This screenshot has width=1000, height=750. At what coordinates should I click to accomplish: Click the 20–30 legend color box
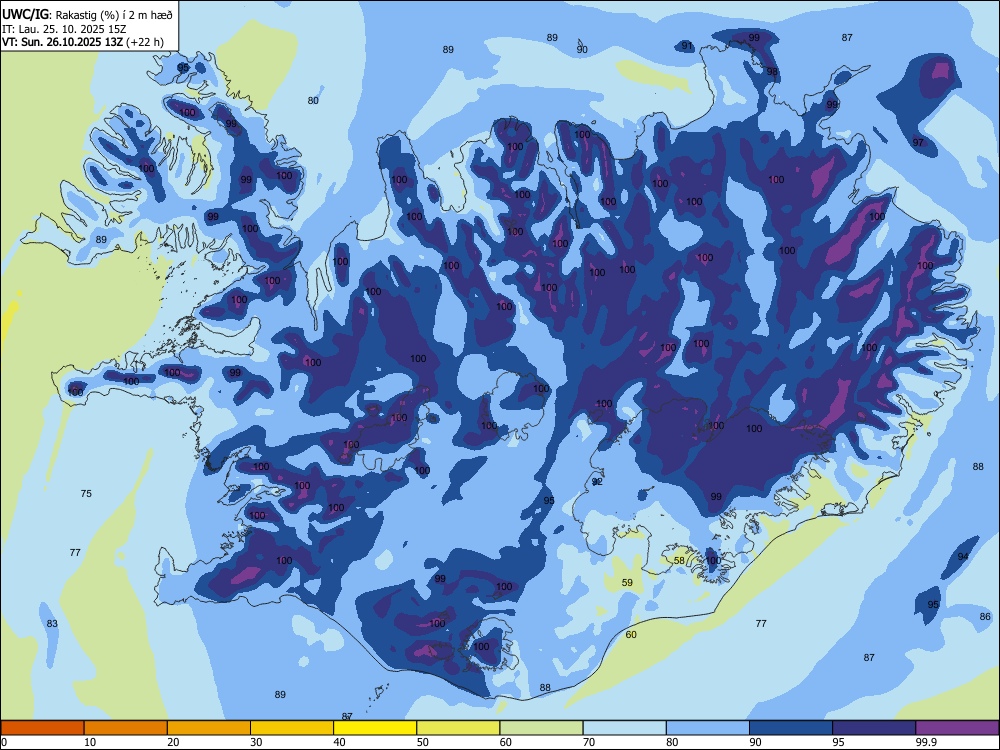(209, 728)
